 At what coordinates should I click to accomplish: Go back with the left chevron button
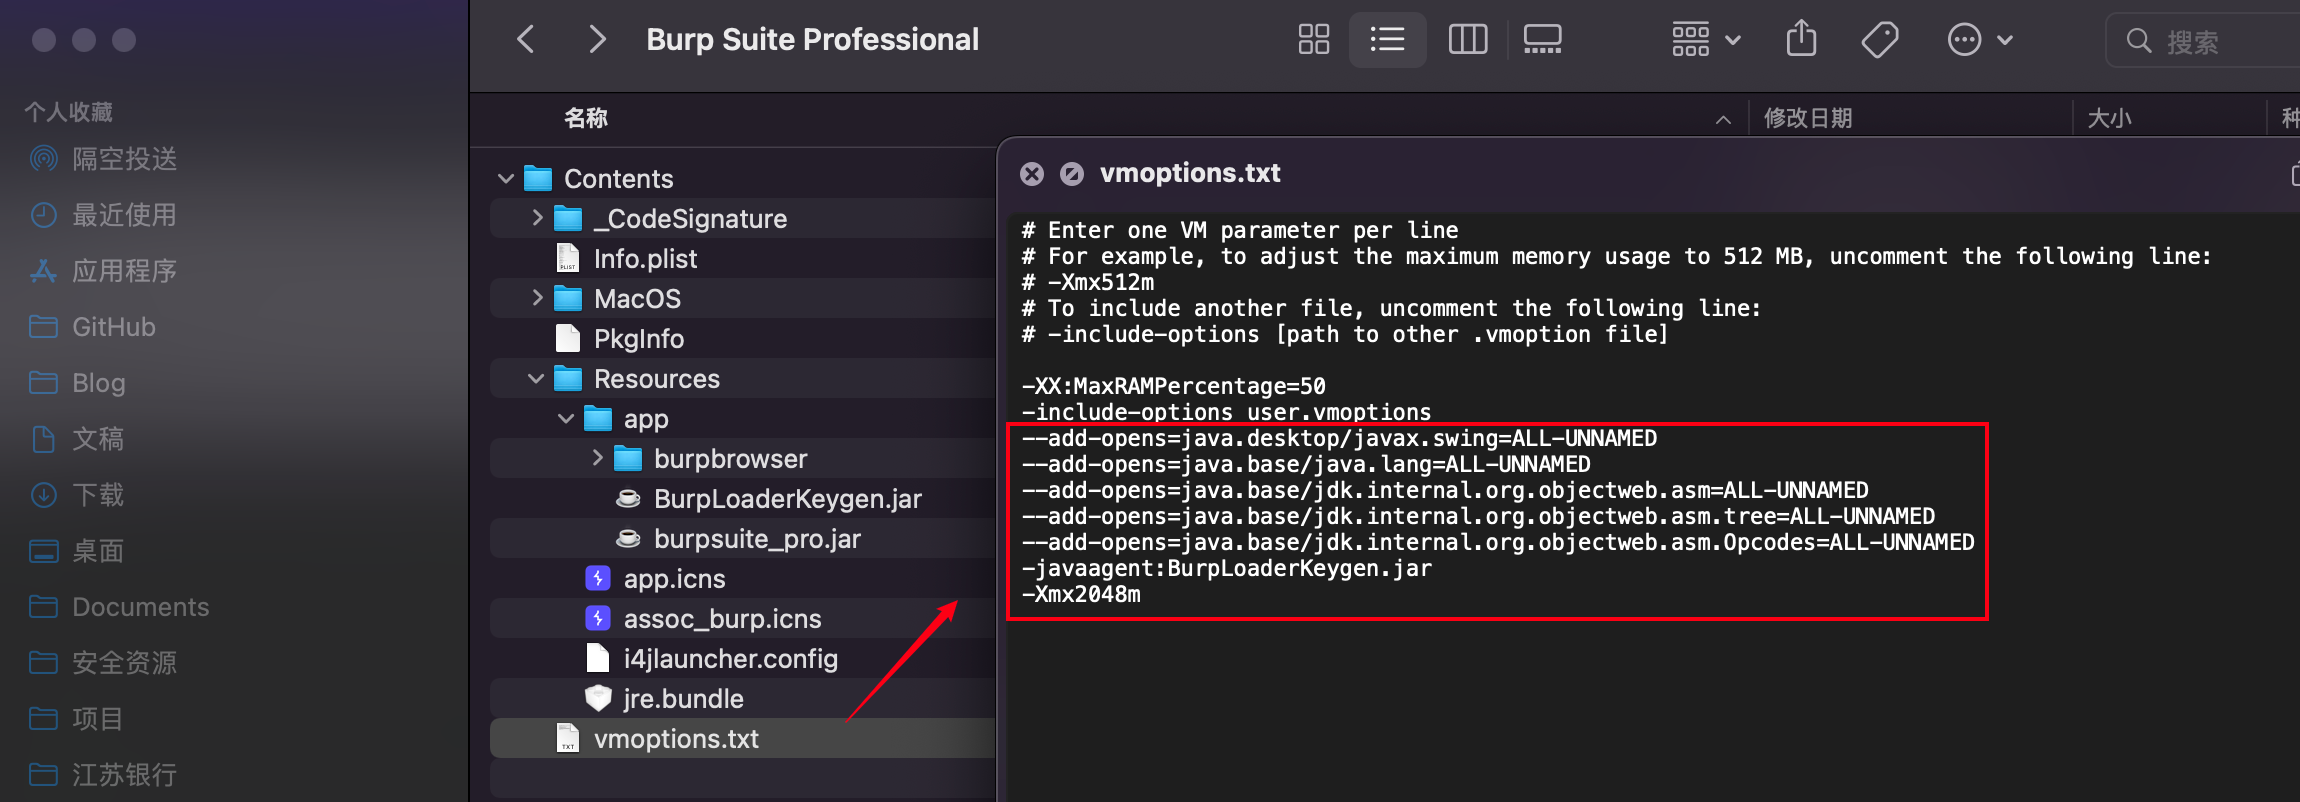(x=525, y=40)
